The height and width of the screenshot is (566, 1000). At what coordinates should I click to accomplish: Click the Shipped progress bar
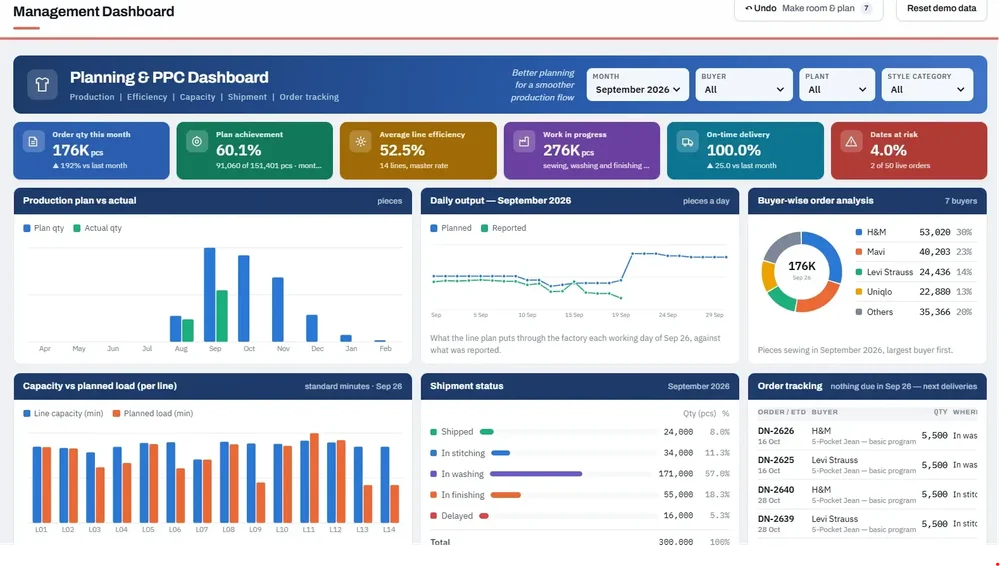point(487,432)
